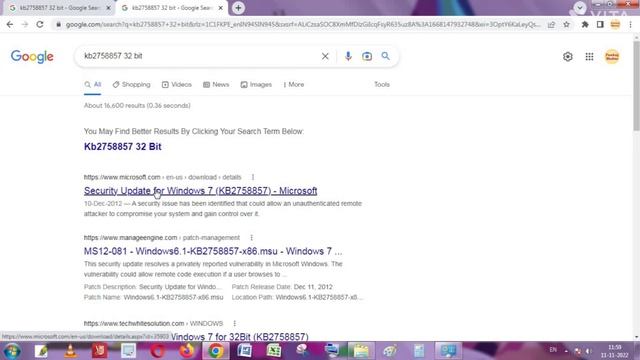Click the 'Kb2758857 32 Bit' suggestion link

point(122,147)
